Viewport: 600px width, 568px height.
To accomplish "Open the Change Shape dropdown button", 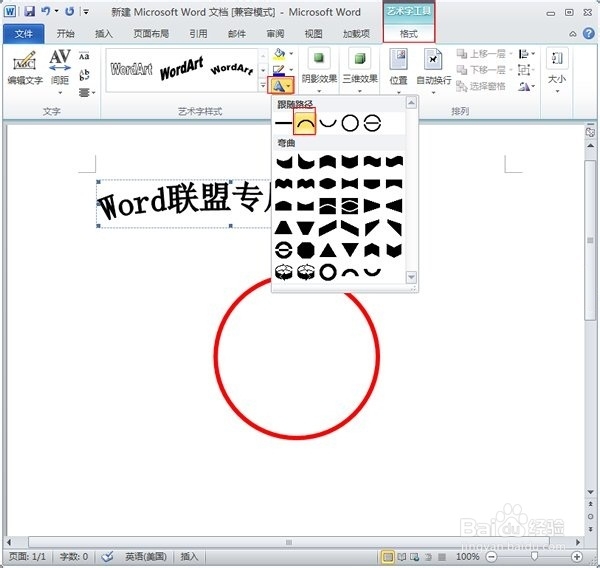I will coord(281,86).
